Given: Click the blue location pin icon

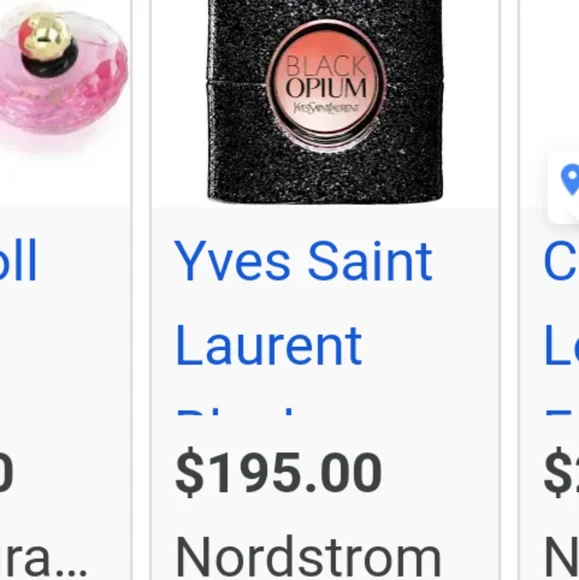Looking at the screenshot, I should [570, 179].
